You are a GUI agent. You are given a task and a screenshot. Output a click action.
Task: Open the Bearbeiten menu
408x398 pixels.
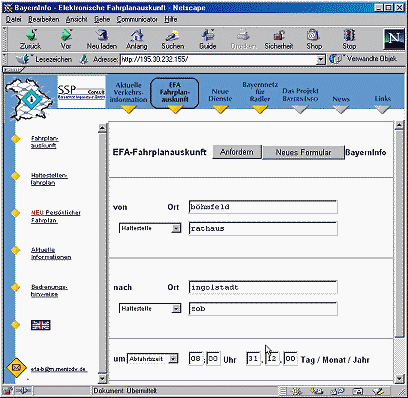point(44,19)
